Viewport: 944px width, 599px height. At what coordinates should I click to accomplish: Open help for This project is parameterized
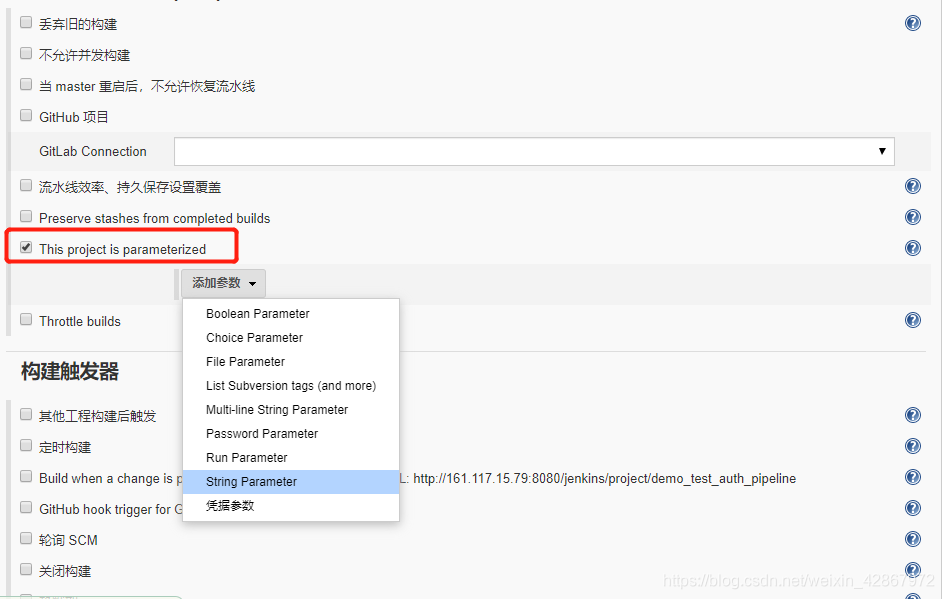pos(913,248)
